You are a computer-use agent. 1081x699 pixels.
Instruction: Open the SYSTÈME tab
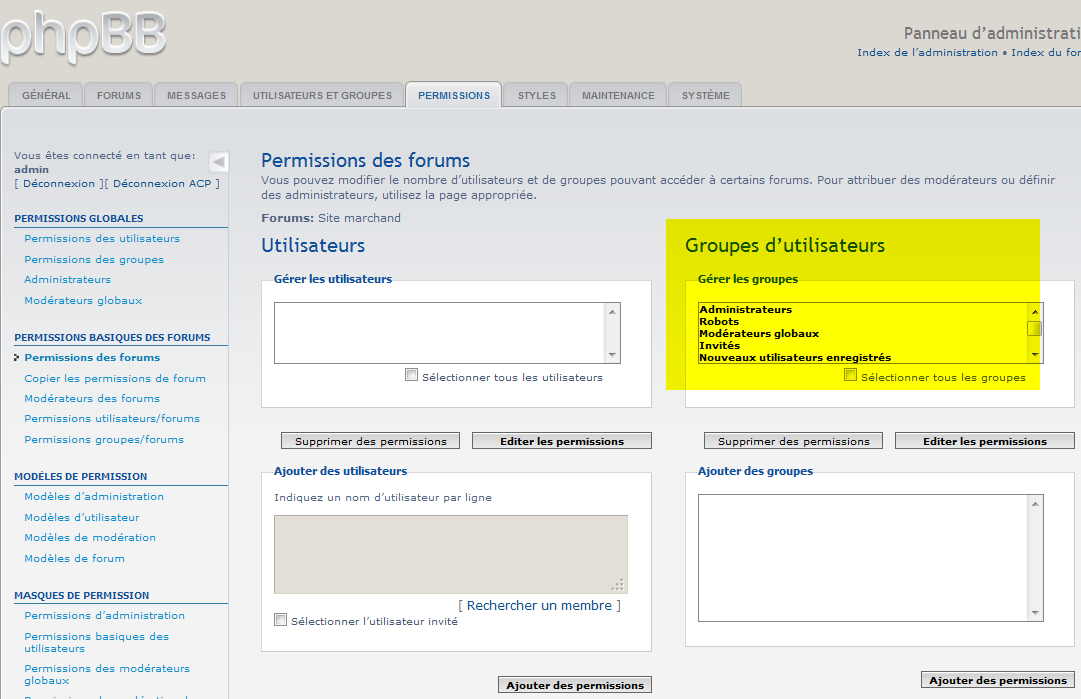click(x=705, y=95)
